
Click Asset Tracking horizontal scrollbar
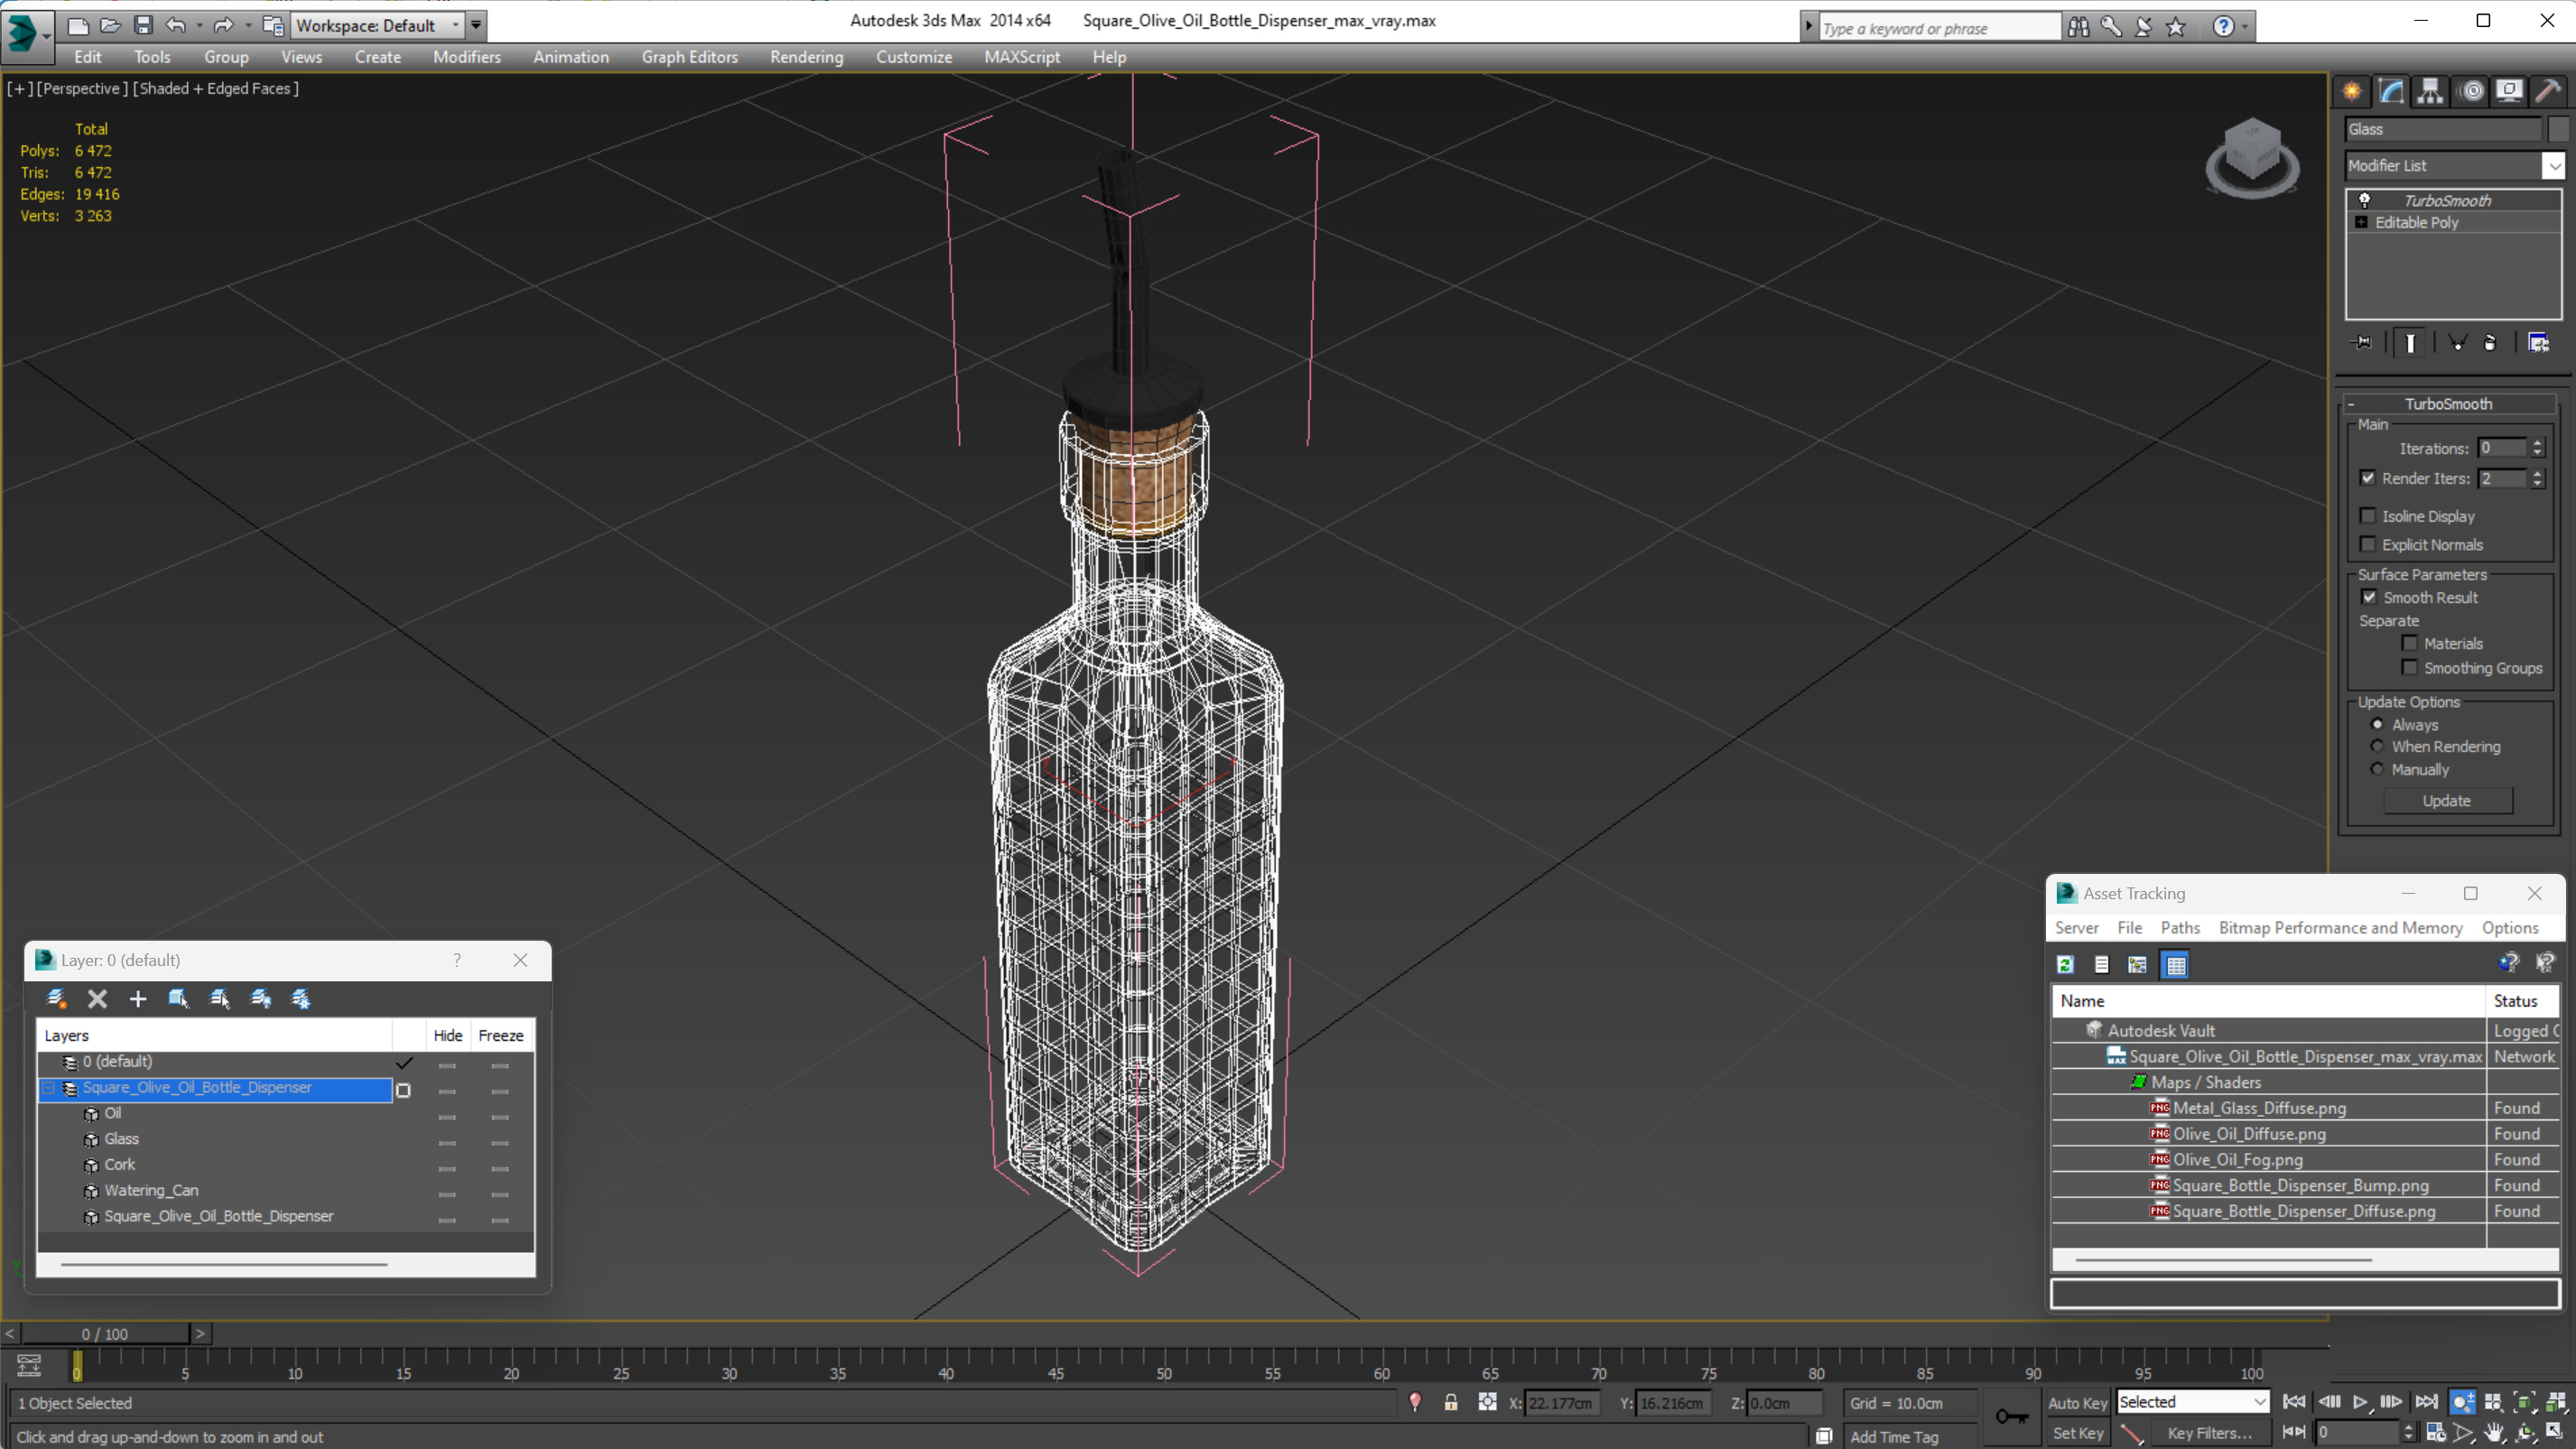(2224, 1260)
